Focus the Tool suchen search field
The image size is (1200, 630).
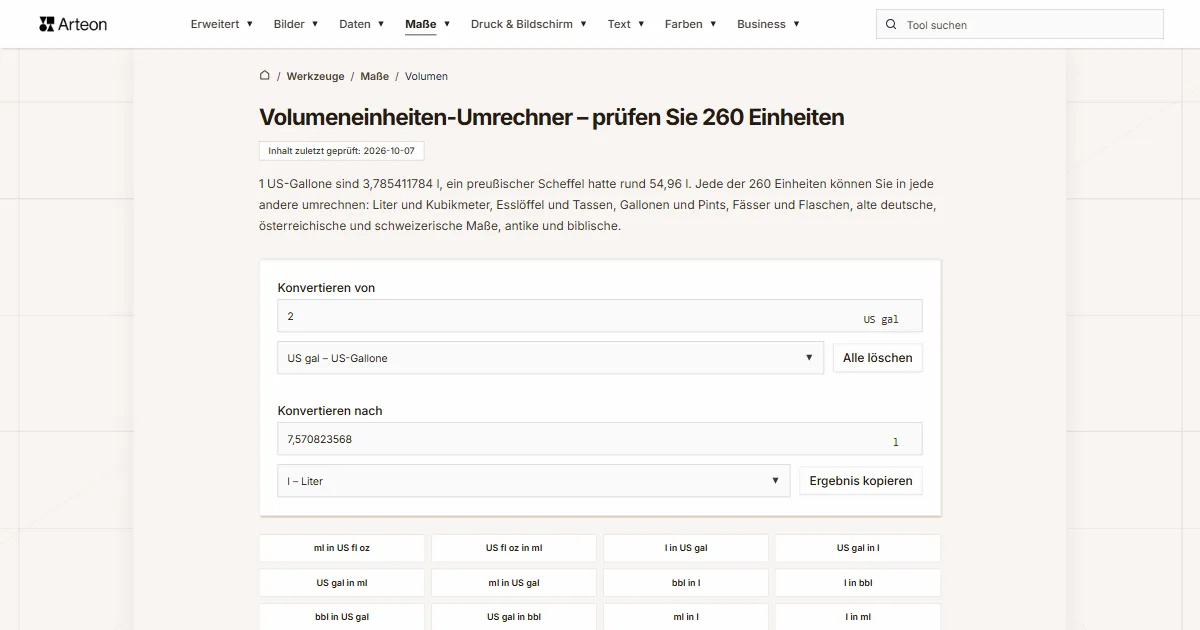tap(1020, 25)
